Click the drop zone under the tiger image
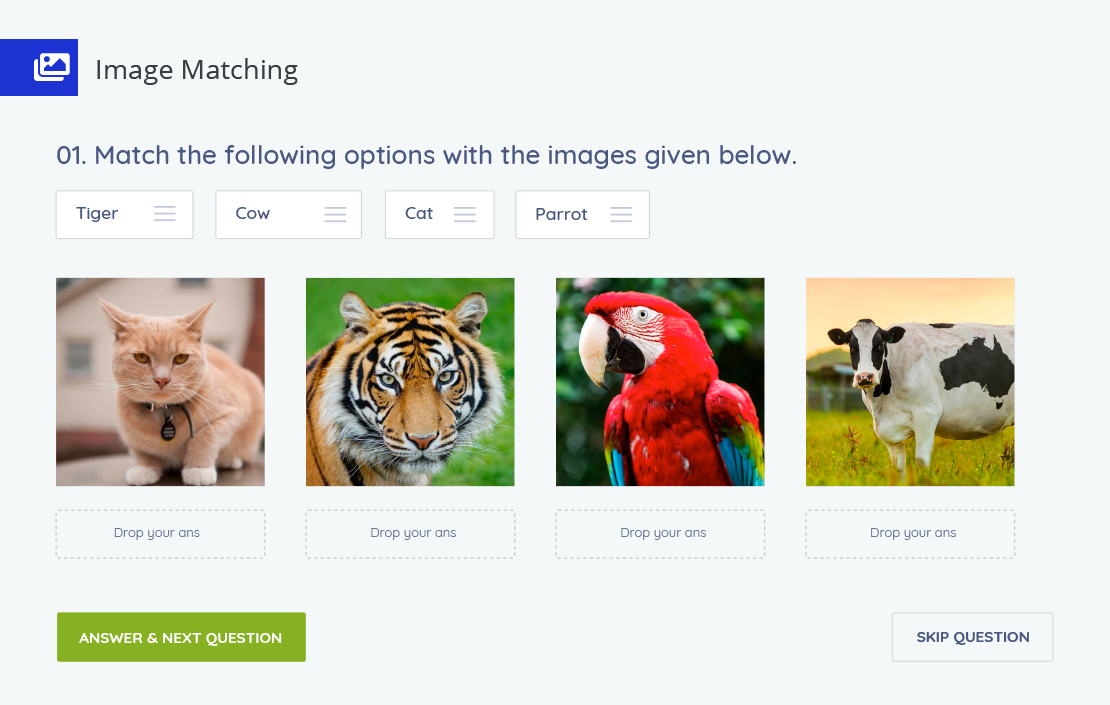 (411, 534)
